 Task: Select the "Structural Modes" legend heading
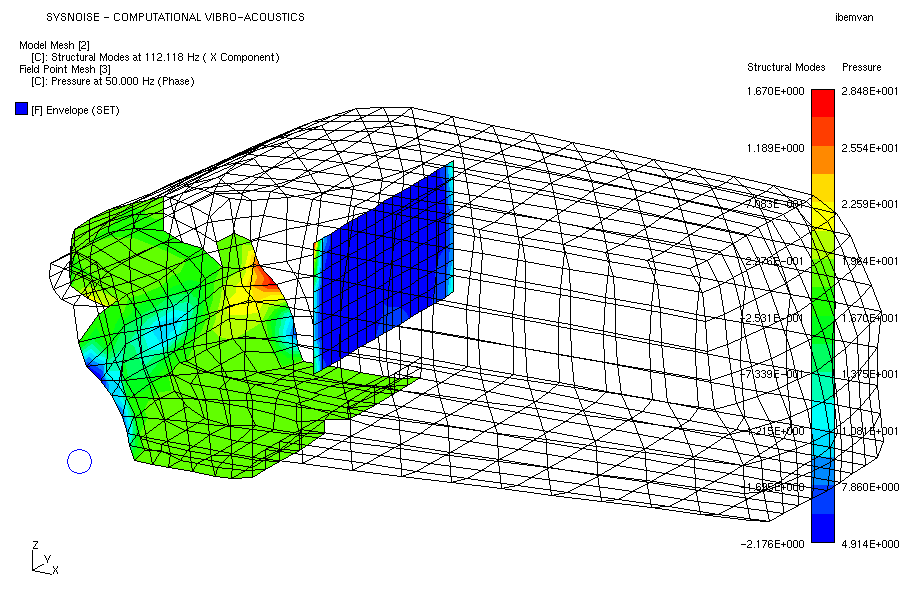786,68
